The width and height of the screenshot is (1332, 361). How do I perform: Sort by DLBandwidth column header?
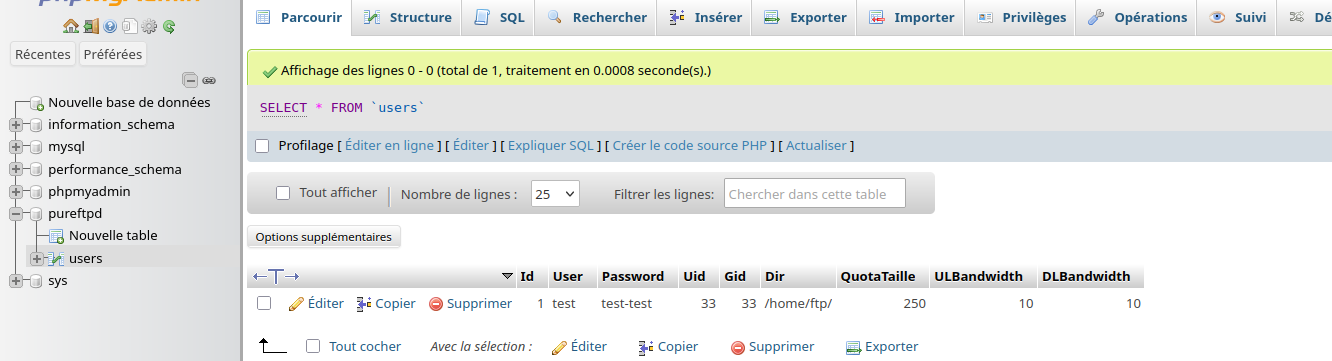1086,277
